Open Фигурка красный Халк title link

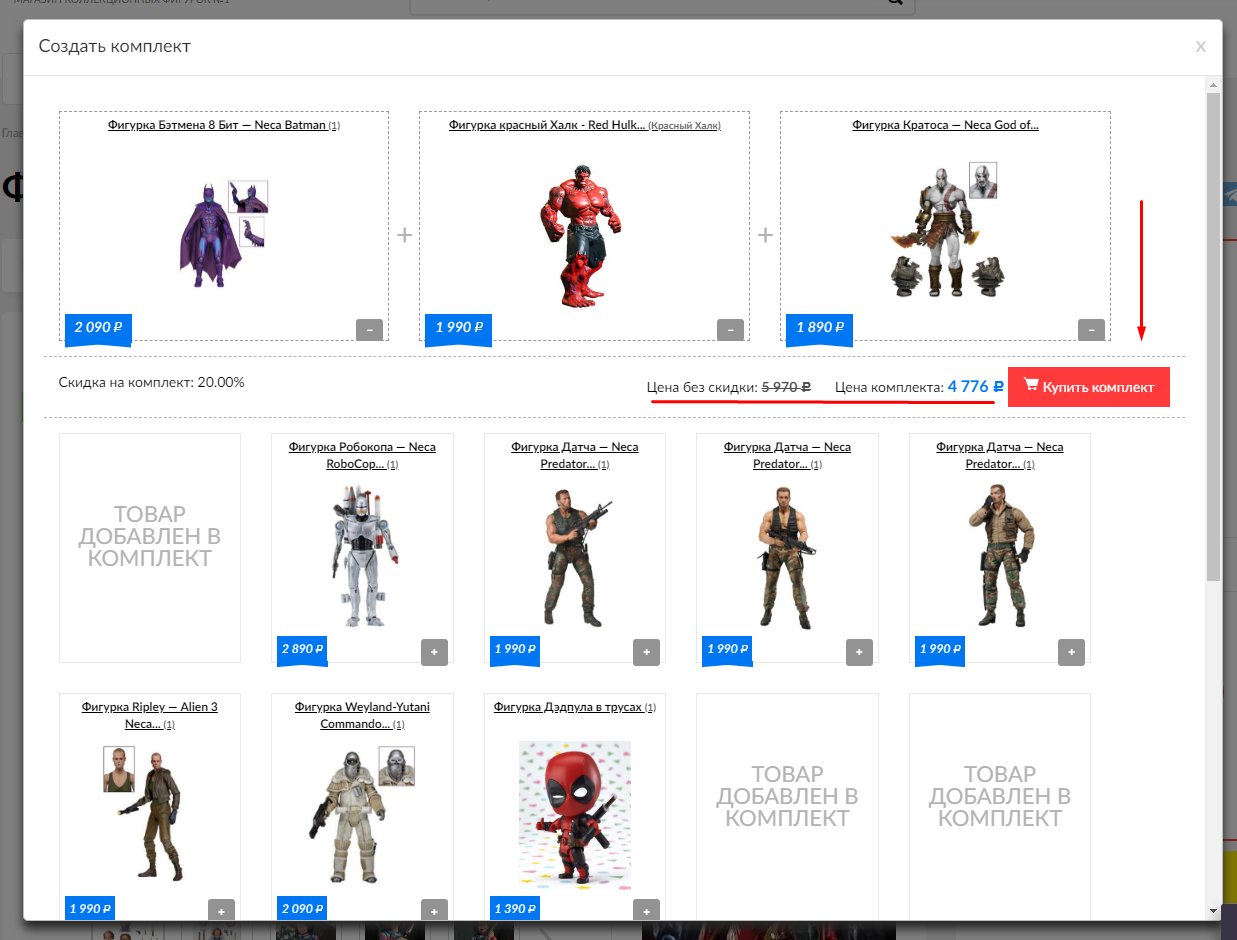(546, 125)
